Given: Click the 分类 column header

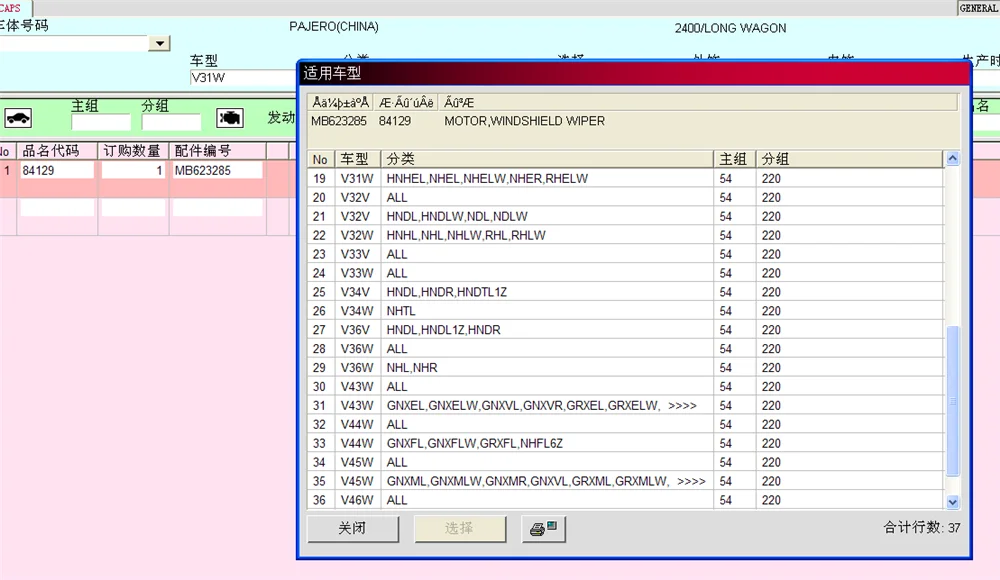Looking at the screenshot, I should pyautogui.click(x=547, y=159).
